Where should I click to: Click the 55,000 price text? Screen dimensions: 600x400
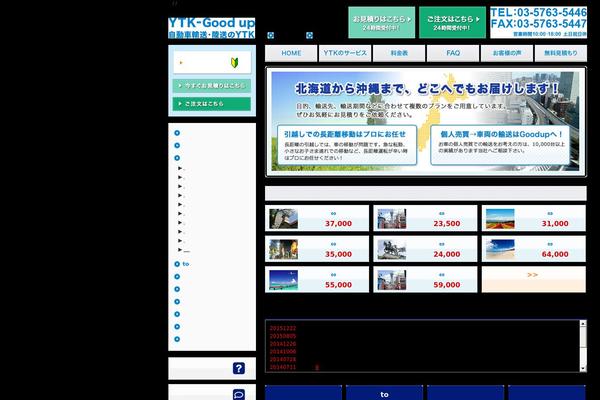338,285
